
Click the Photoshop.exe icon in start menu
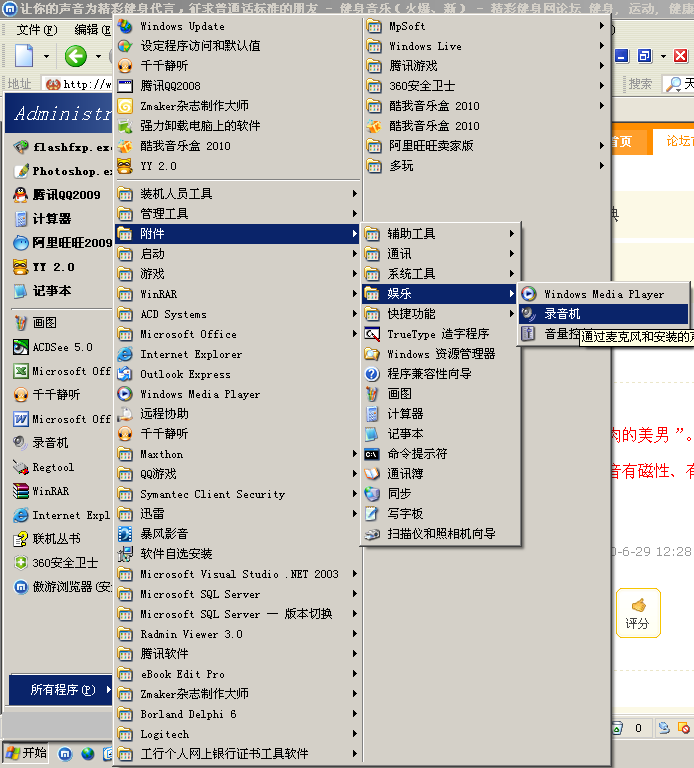pyautogui.click(x=21, y=171)
